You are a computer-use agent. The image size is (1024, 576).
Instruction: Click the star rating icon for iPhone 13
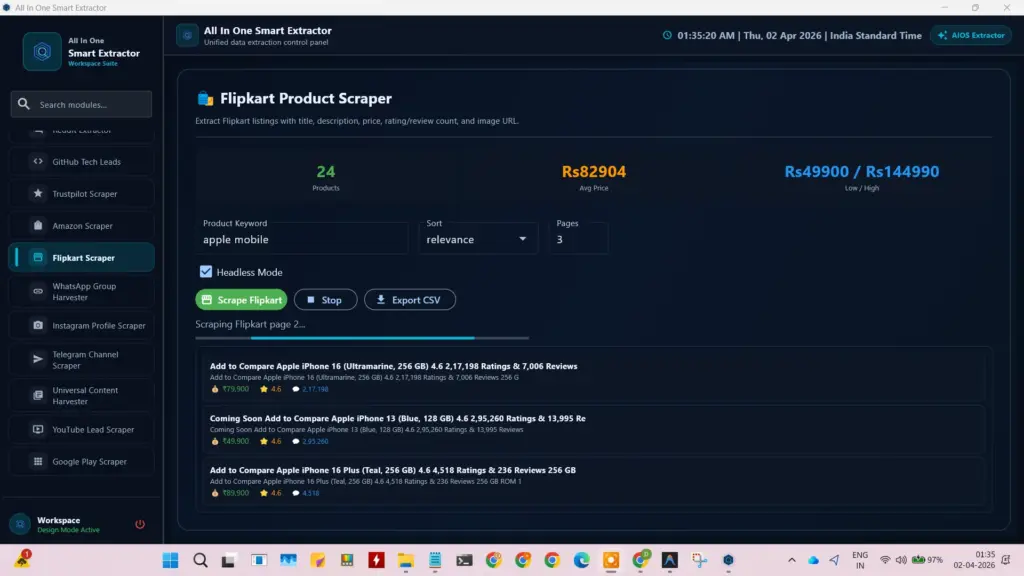264,441
